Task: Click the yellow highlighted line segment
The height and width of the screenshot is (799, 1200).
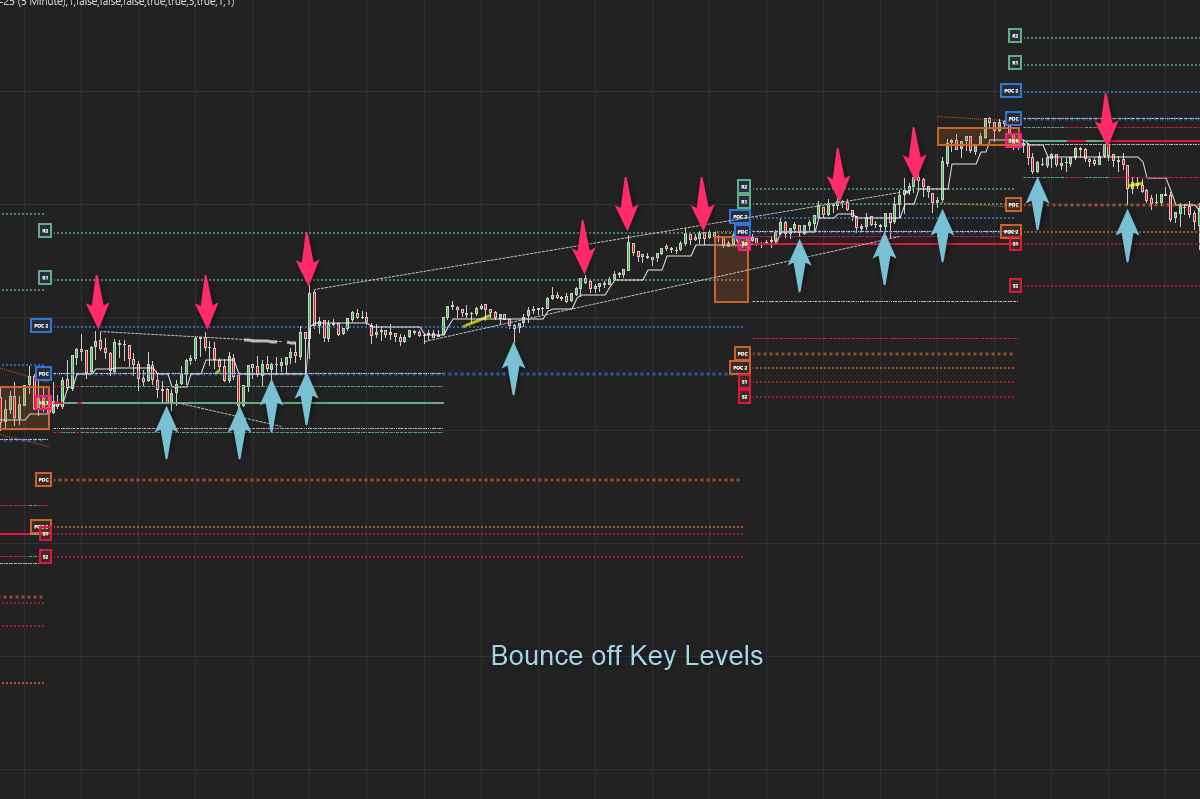Action: 476,320
